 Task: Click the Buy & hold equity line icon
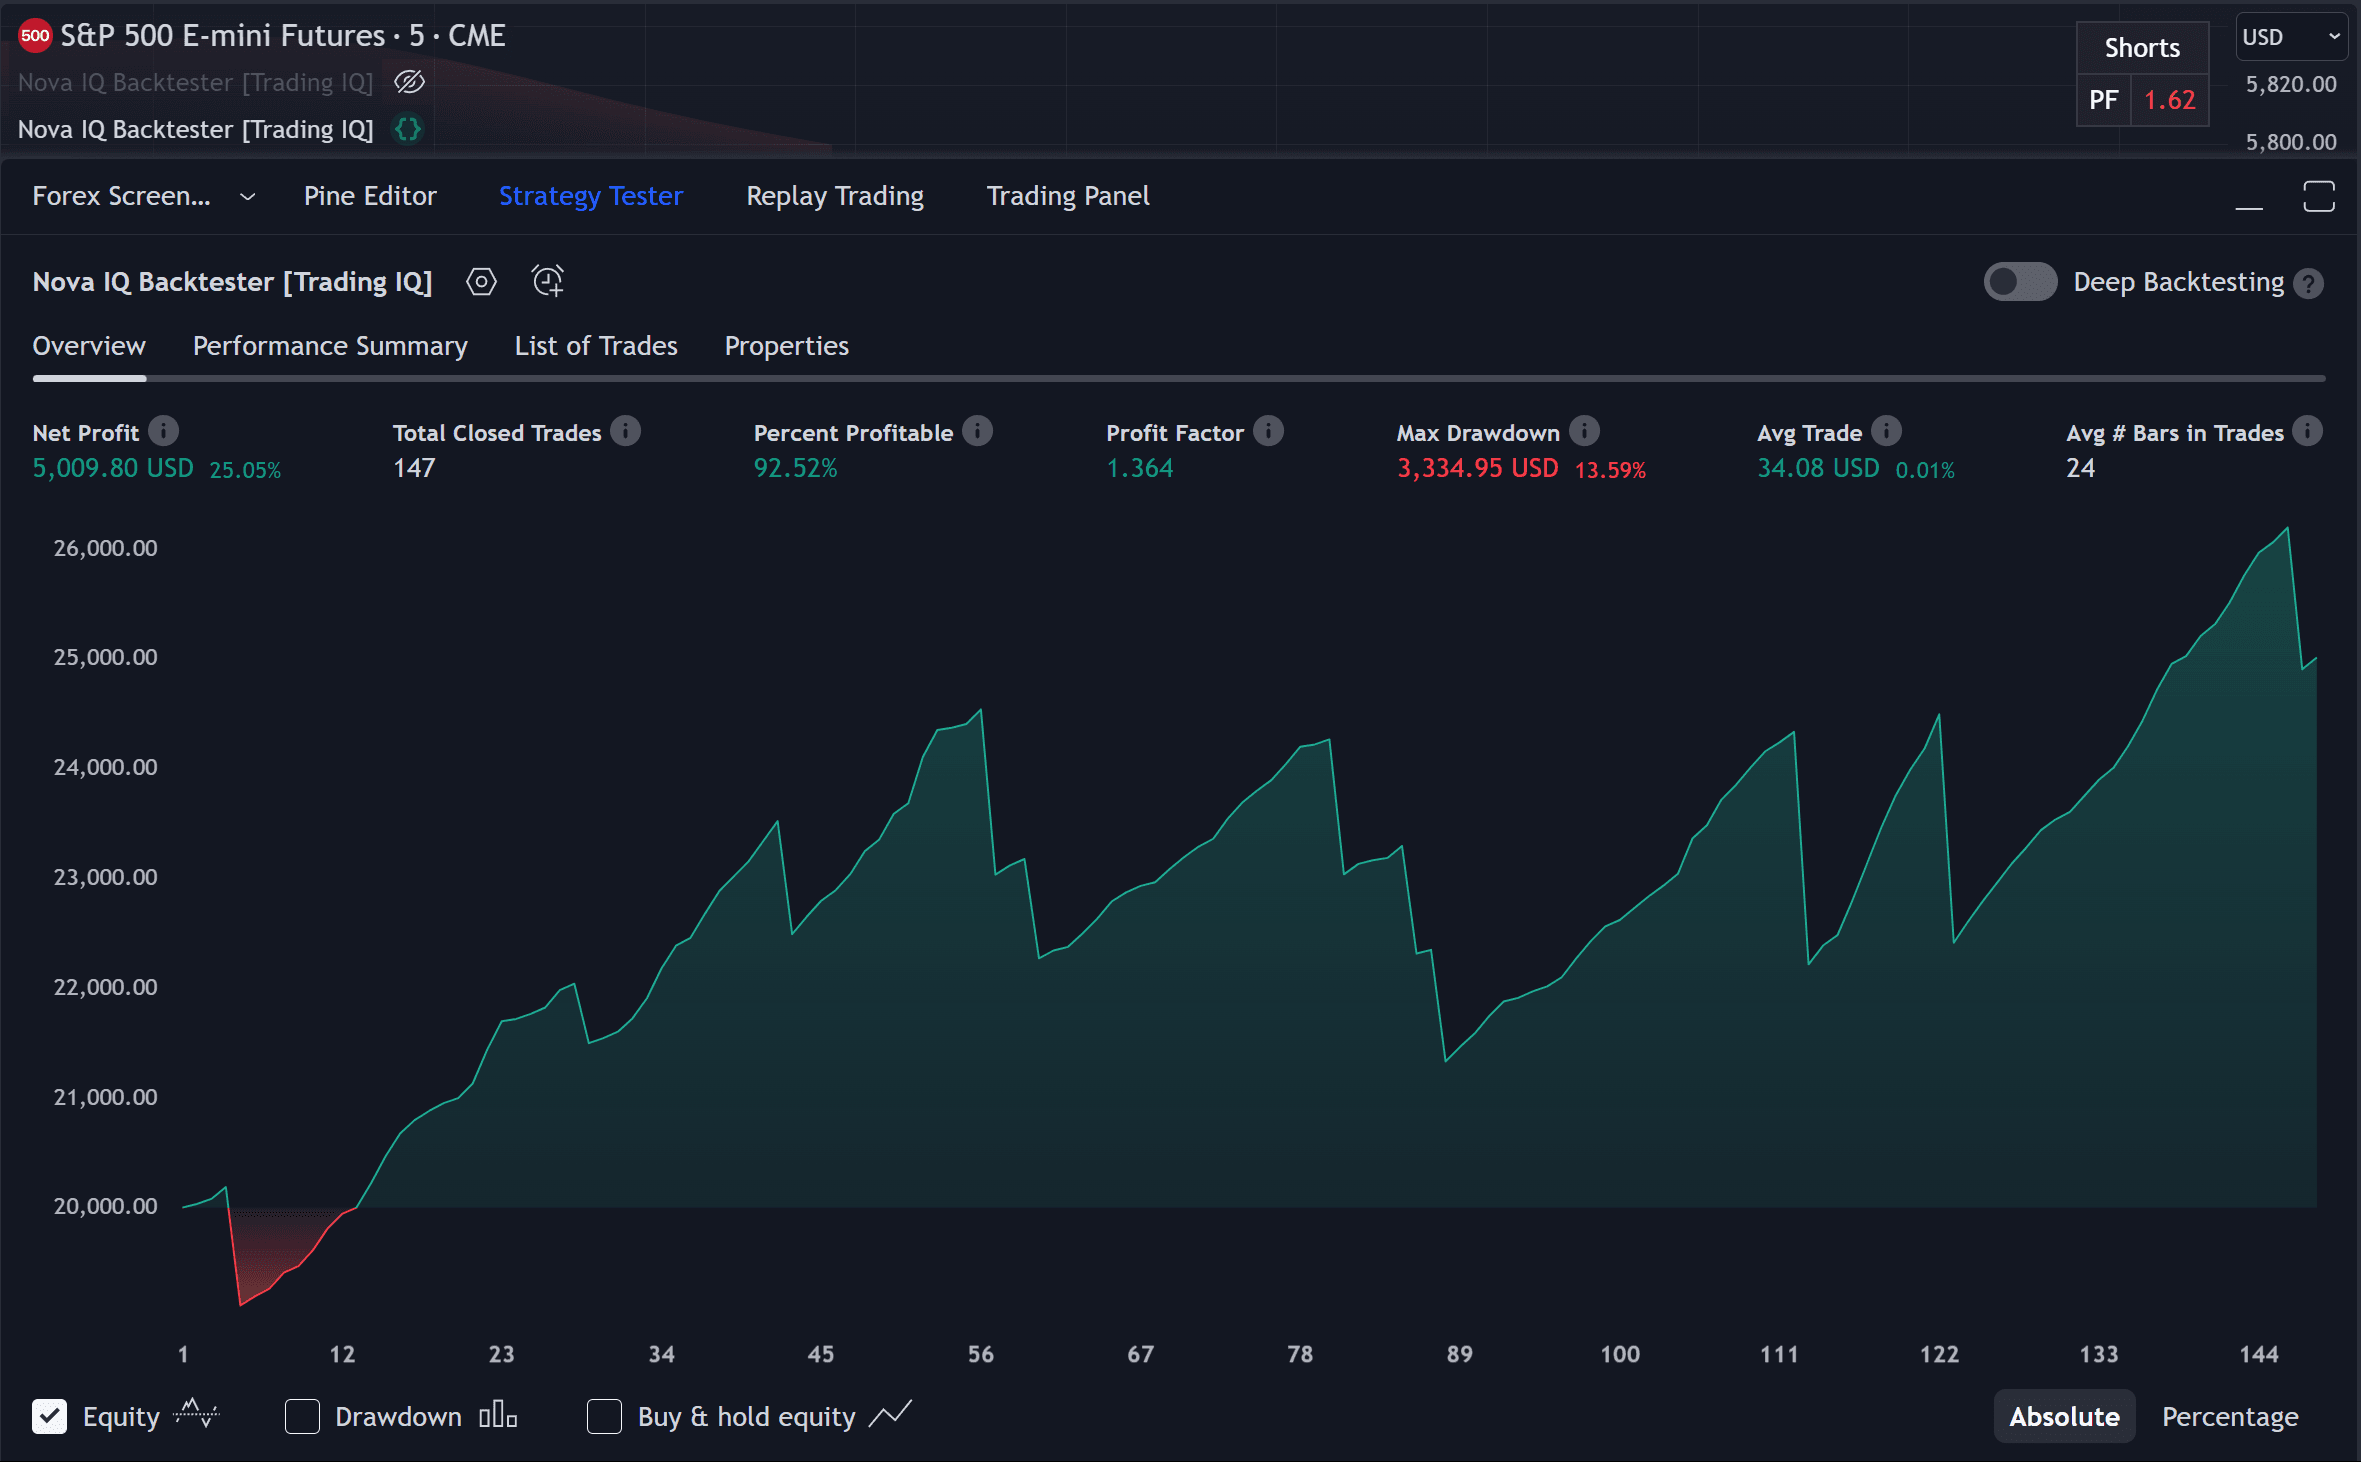tap(890, 1414)
